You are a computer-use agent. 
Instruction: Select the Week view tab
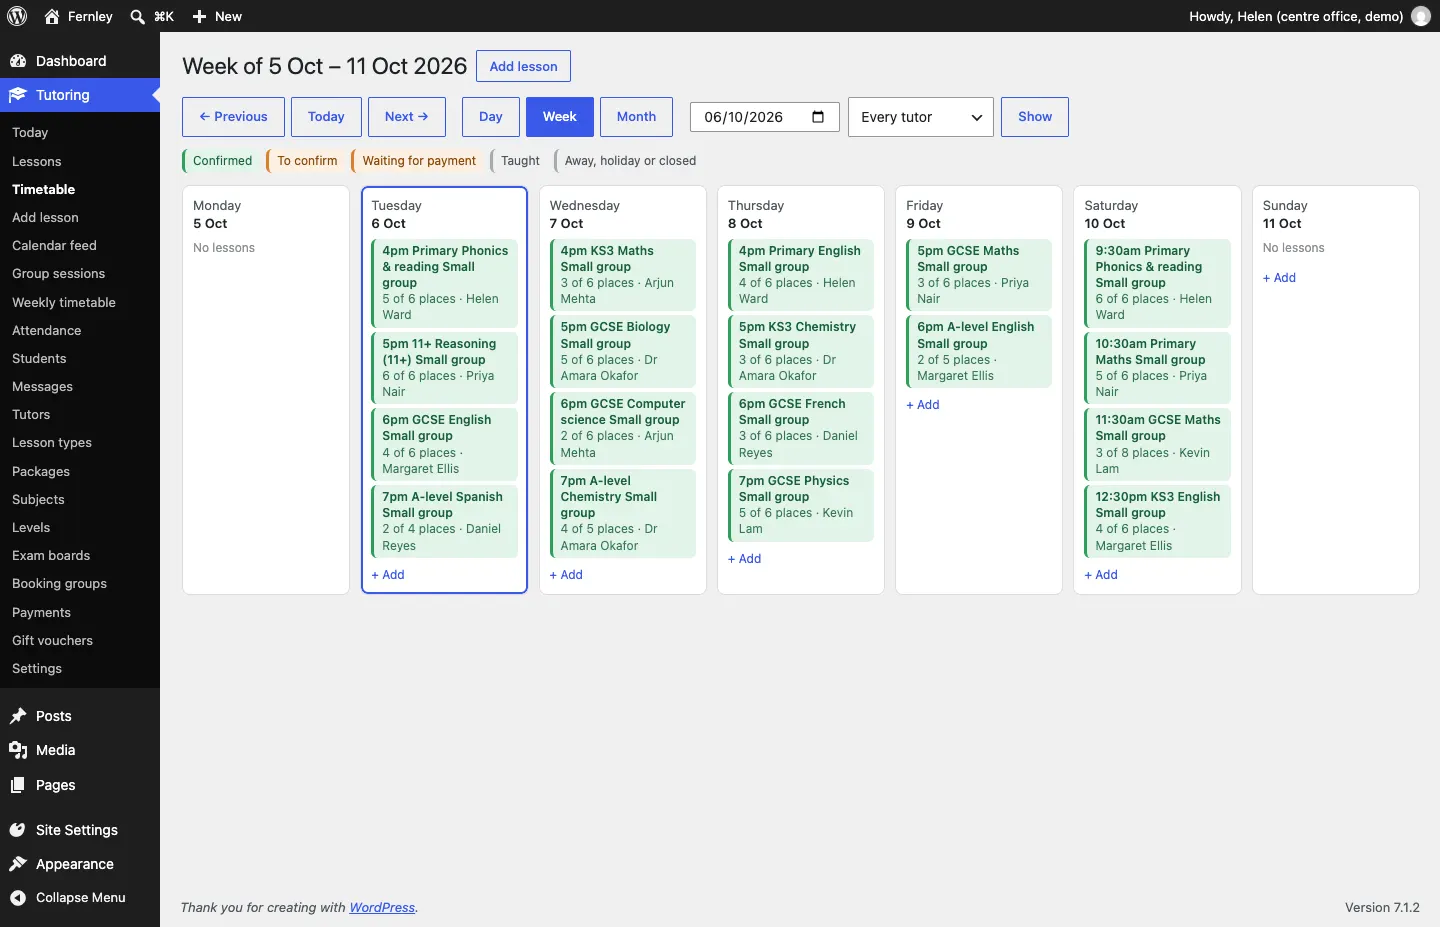click(x=560, y=117)
